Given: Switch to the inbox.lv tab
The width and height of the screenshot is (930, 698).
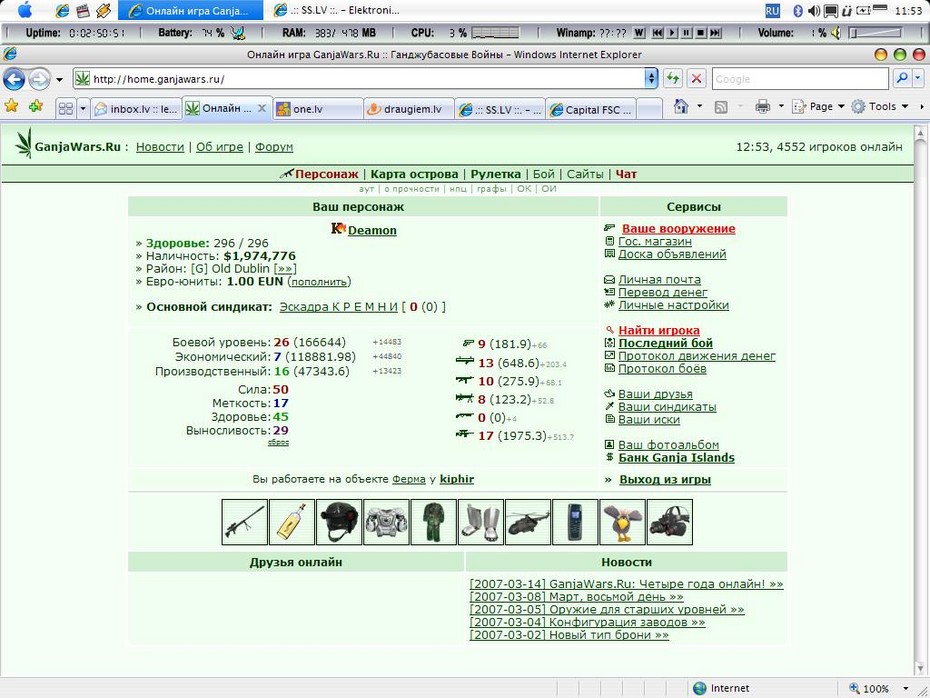Looking at the screenshot, I should (136, 109).
